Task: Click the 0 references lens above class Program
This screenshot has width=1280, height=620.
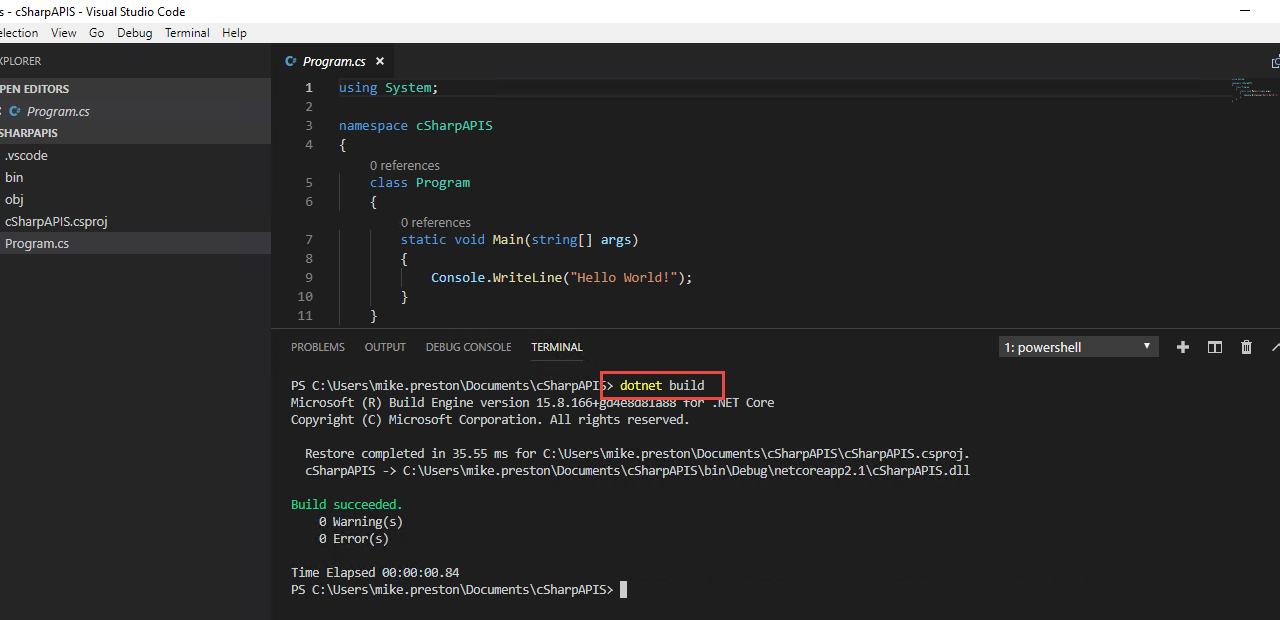Action: click(404, 166)
